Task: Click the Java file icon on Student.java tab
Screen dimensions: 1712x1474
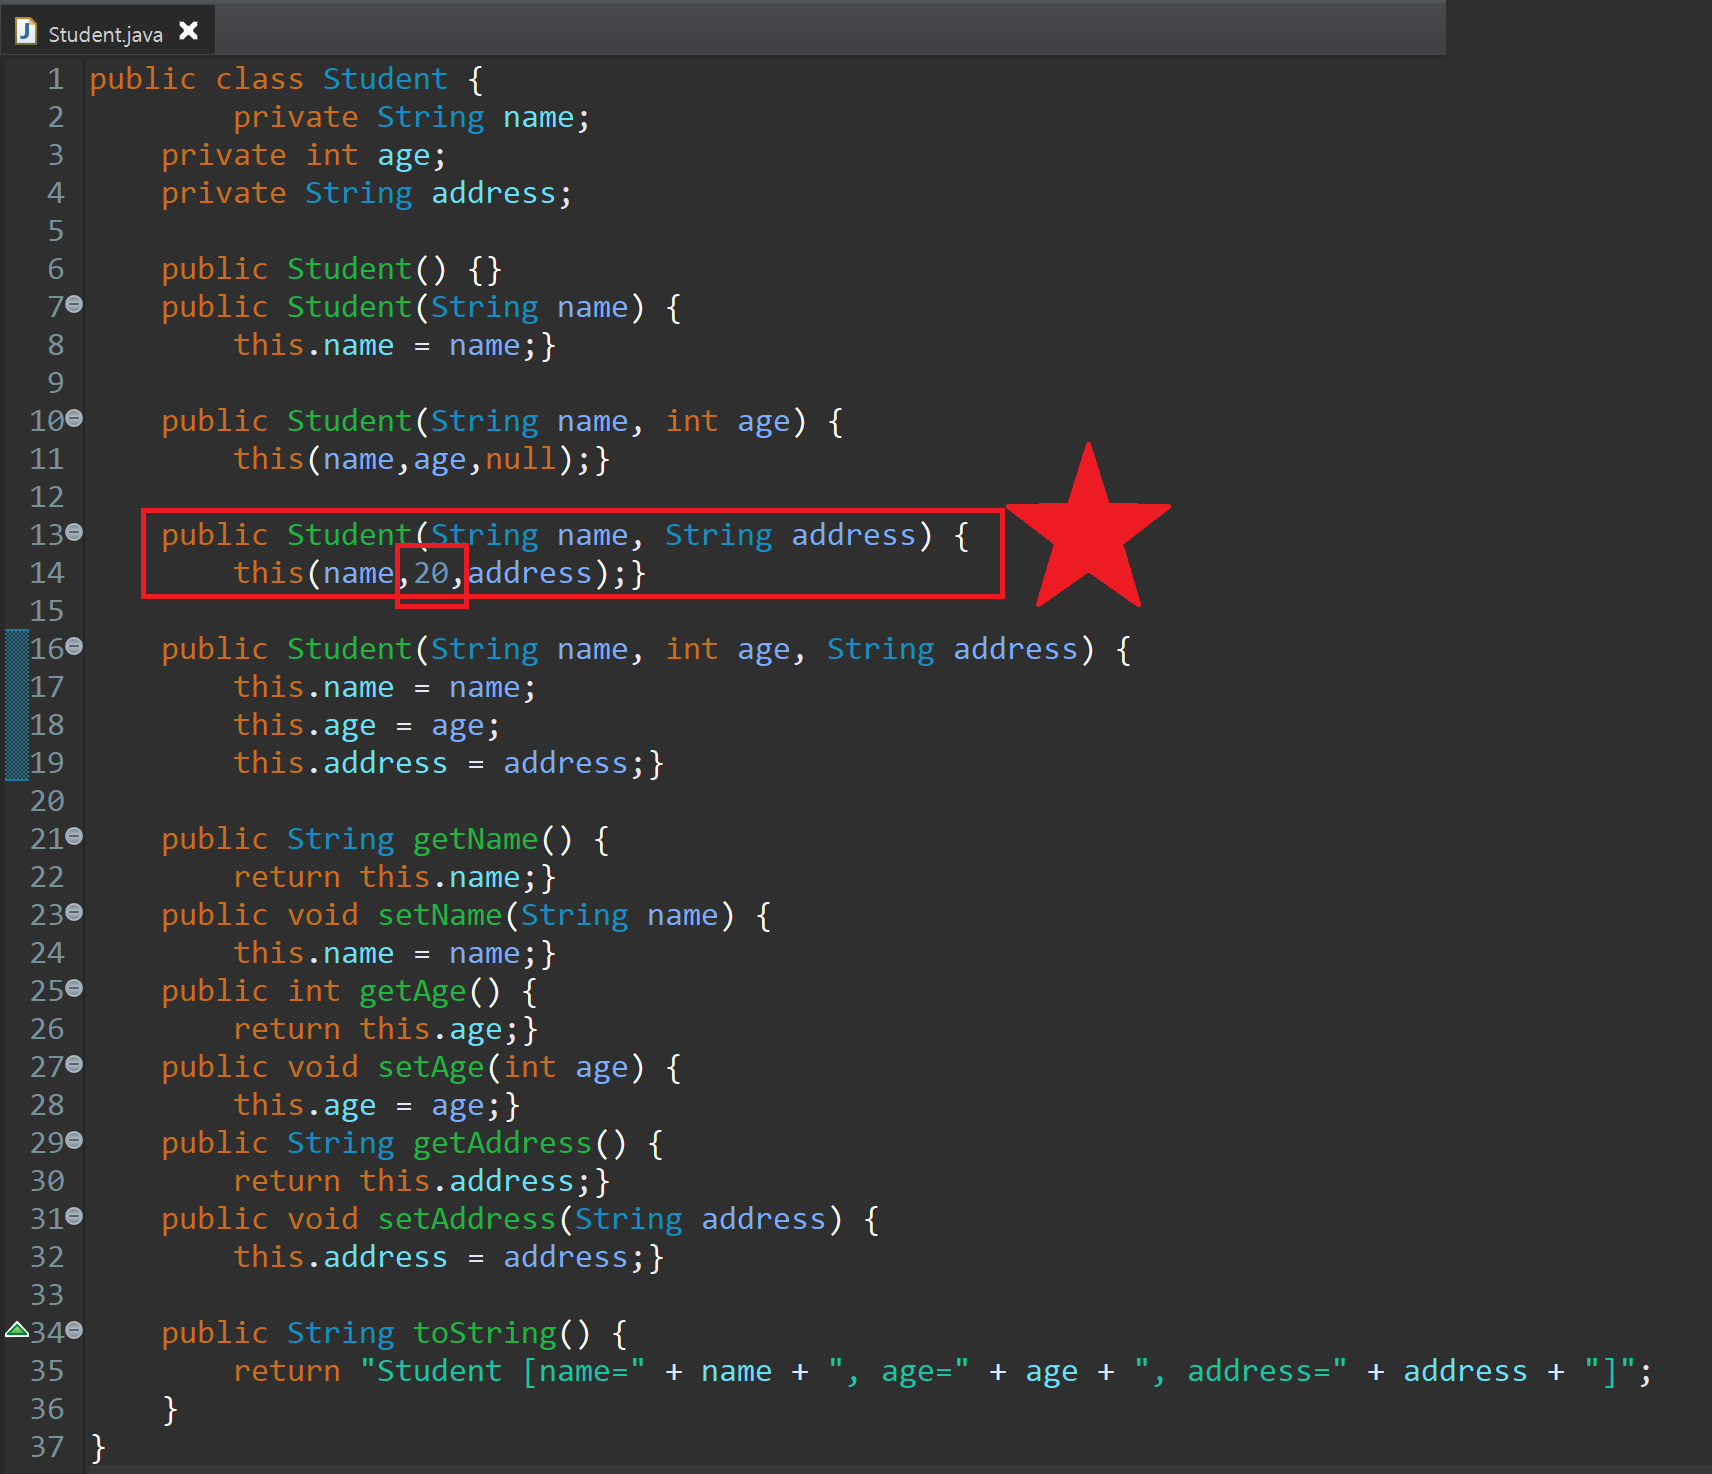Action: point(26,32)
